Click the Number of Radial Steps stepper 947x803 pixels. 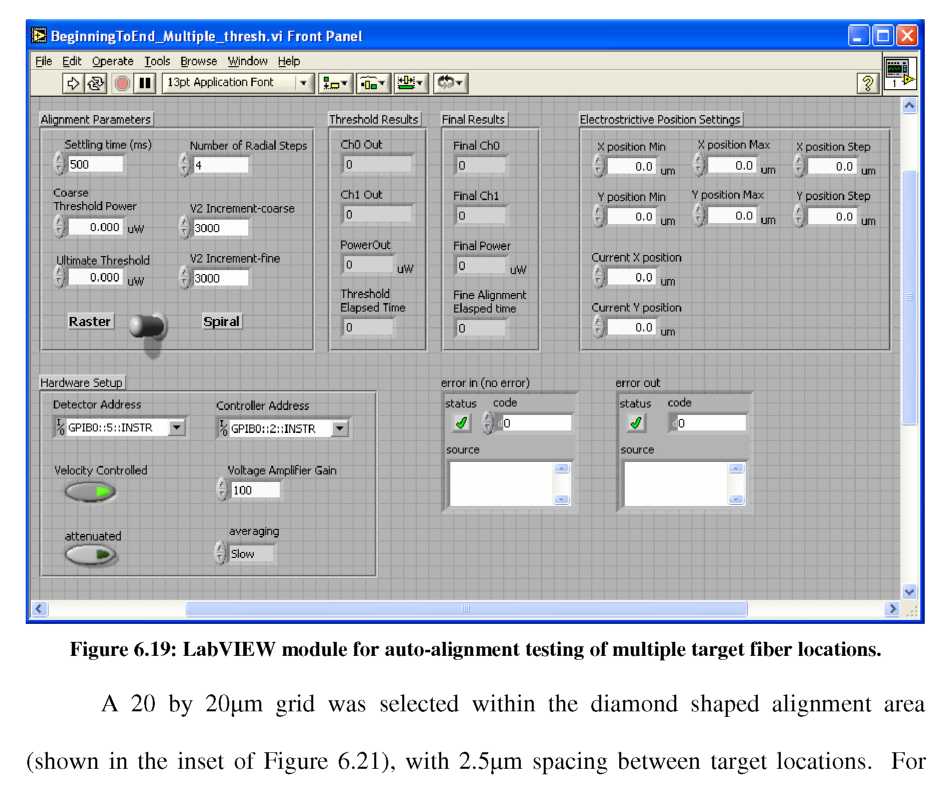coord(184,164)
